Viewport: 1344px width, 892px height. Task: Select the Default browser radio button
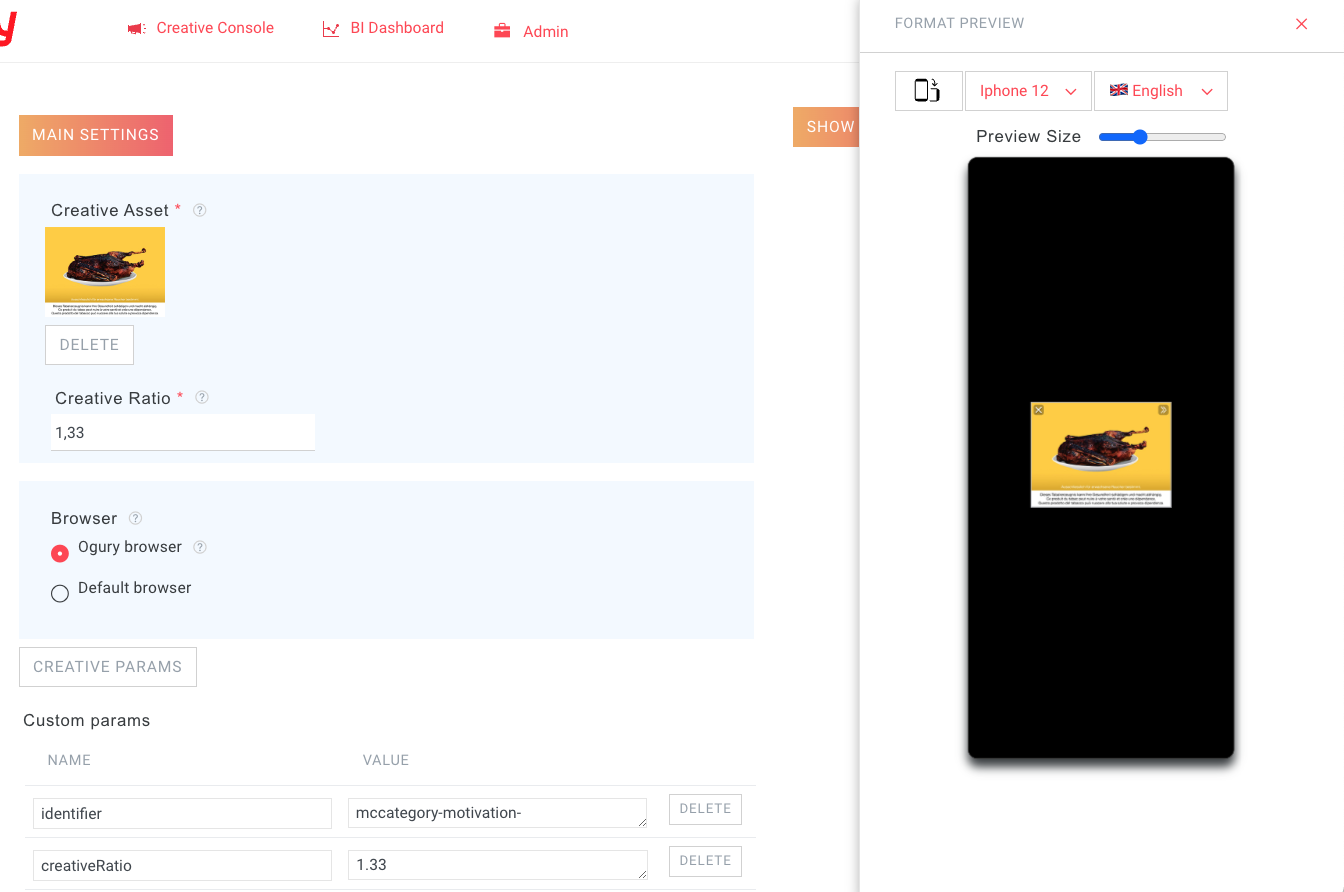coord(59,593)
